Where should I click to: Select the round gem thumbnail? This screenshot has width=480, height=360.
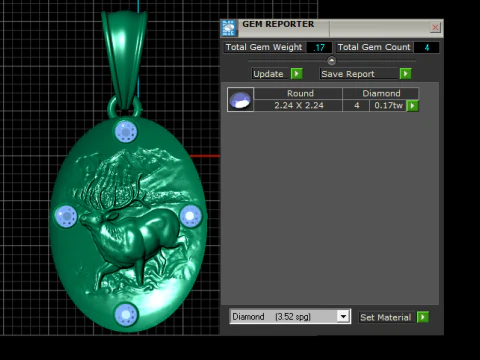click(x=240, y=99)
